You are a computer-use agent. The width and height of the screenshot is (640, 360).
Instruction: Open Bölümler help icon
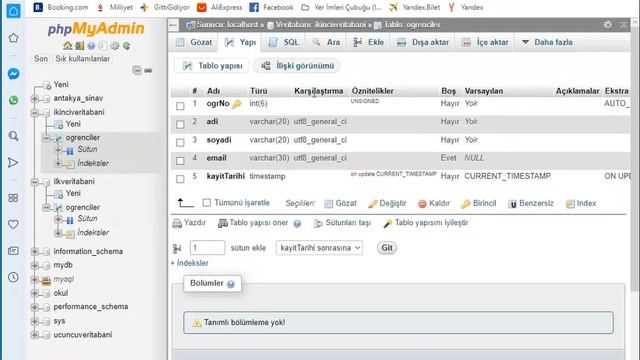coord(231,284)
